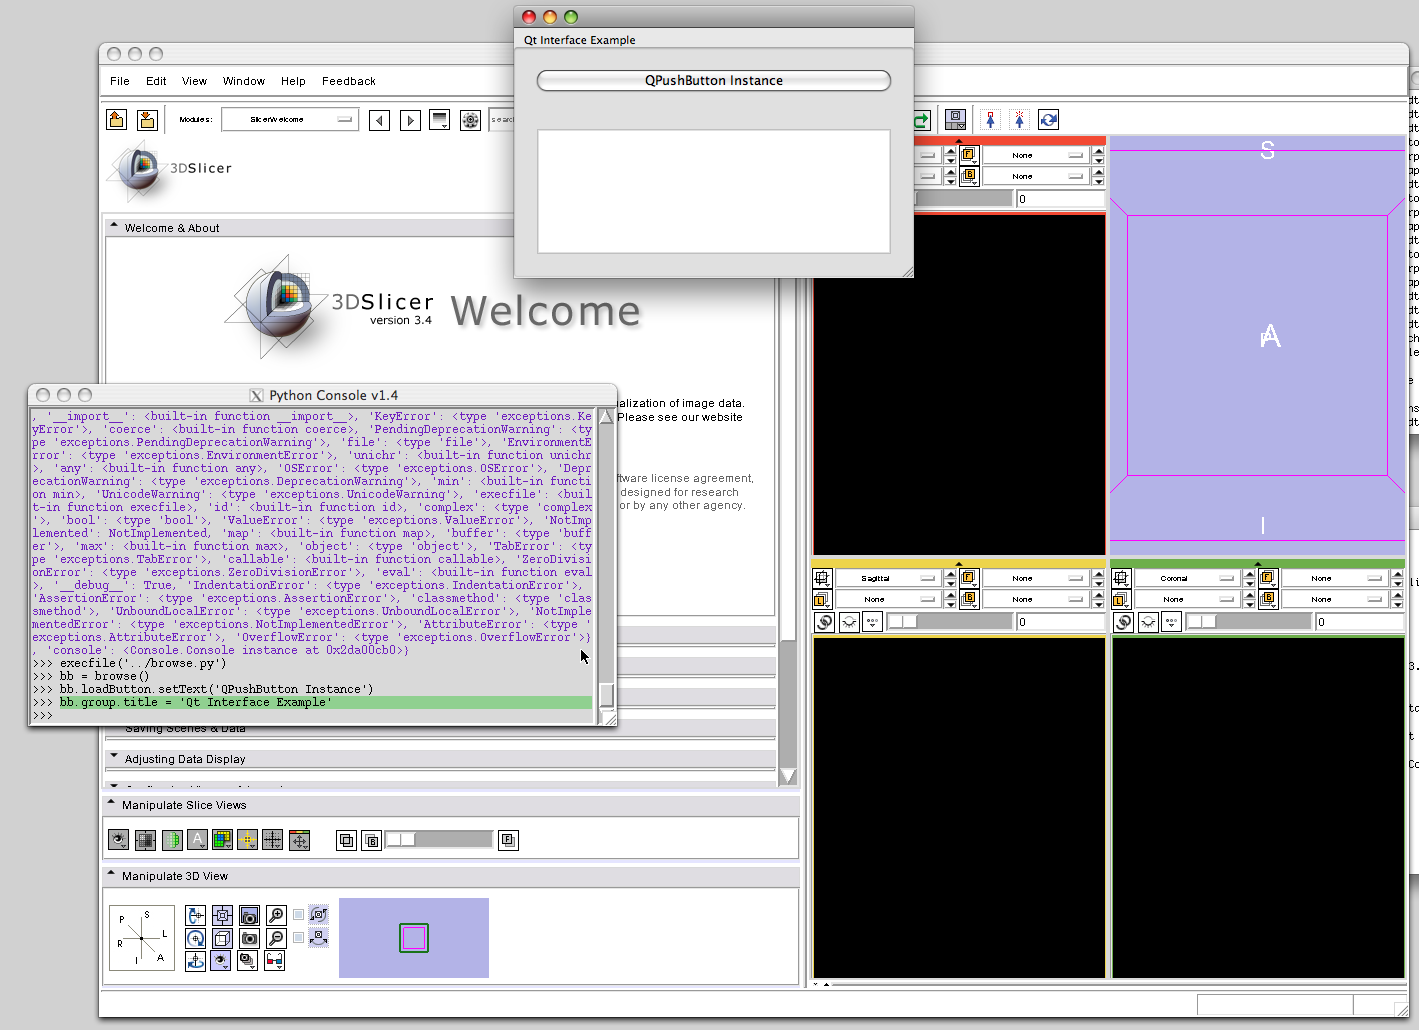Viewport: 1419px width, 1030px height.
Task: Toggle the lower checkbox in 3D View panel
Action: (x=298, y=938)
